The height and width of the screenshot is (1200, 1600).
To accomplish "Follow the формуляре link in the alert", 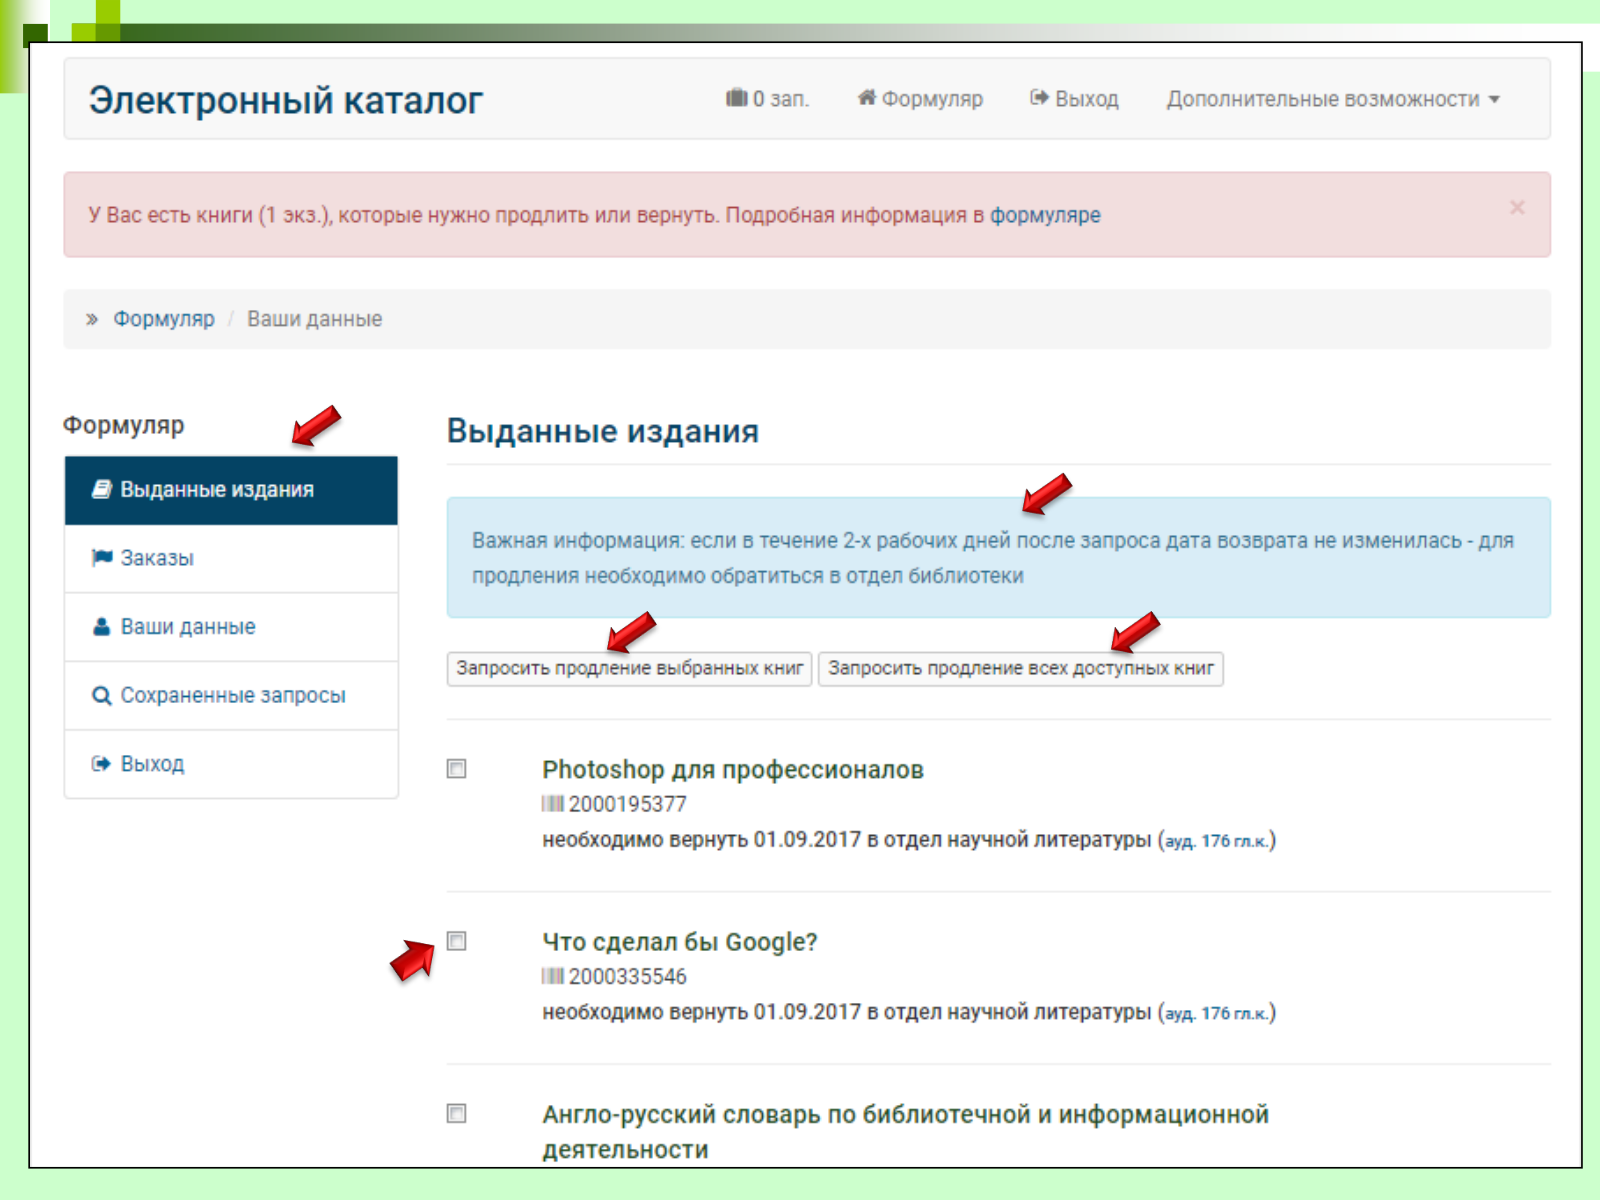I will coord(1045,215).
